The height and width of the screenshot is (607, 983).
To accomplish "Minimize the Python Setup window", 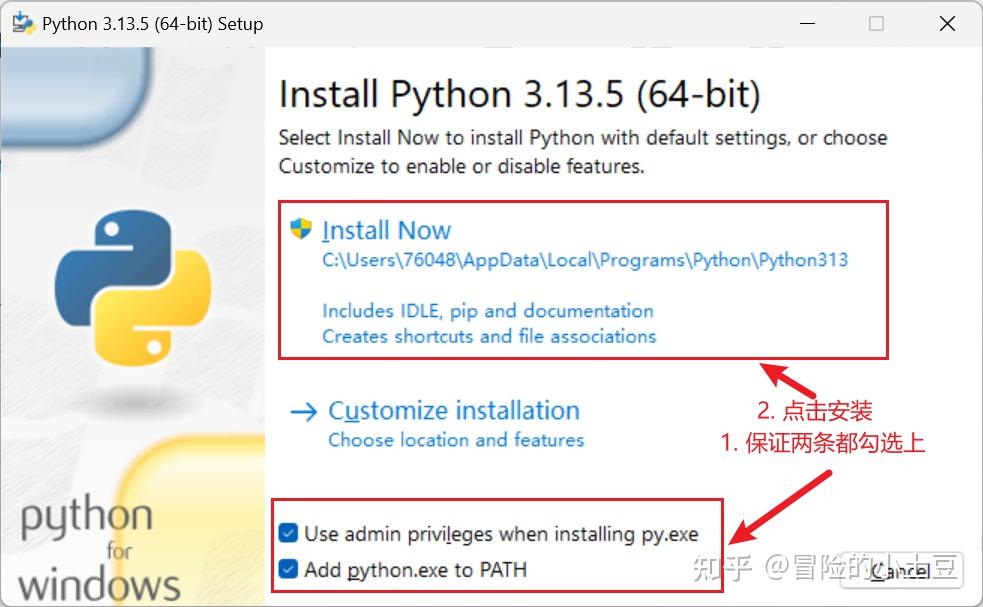I will point(806,22).
